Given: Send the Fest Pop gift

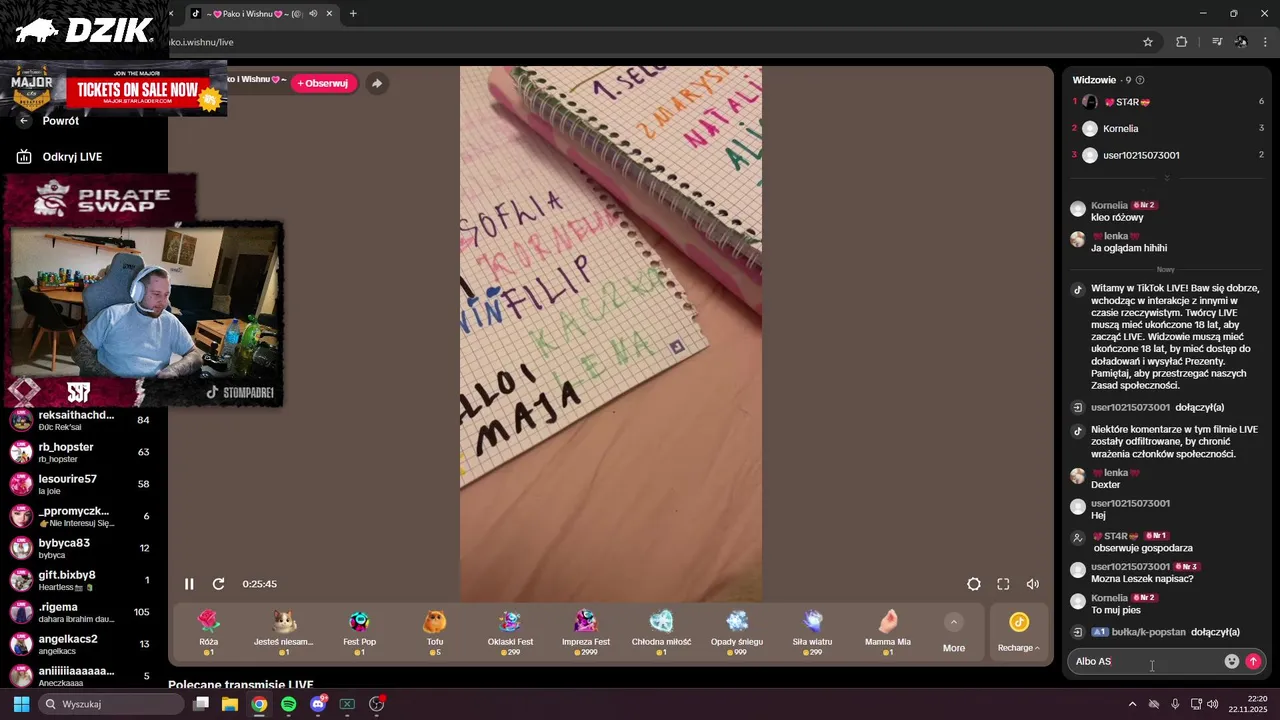Looking at the screenshot, I should coord(359,633).
